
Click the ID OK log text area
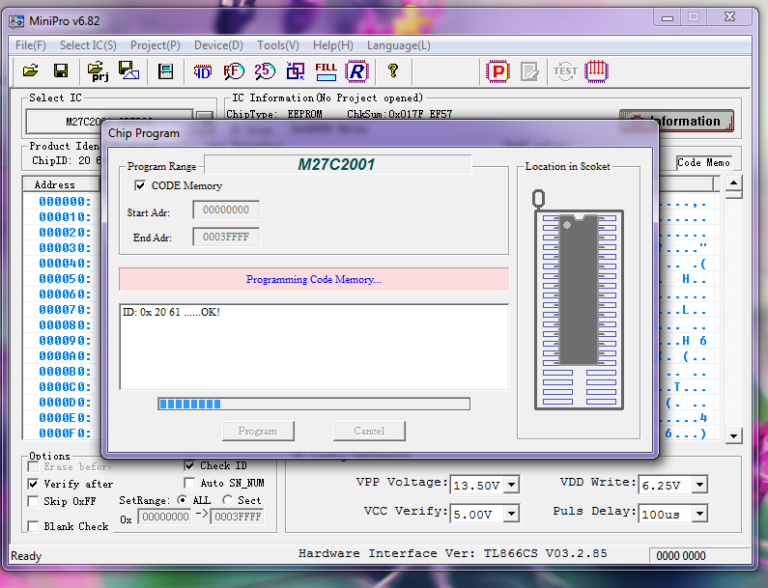pyautogui.click(x=314, y=346)
